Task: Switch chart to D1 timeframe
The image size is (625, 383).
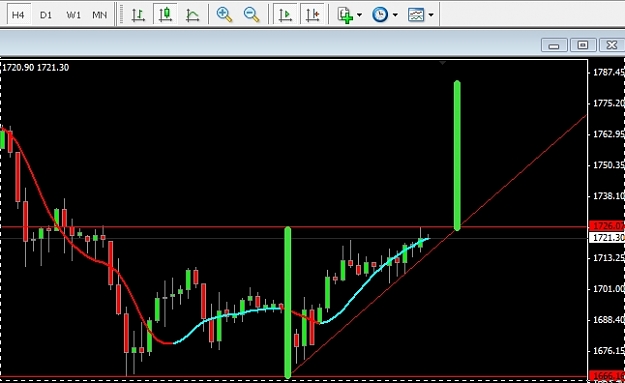Action: (x=45, y=15)
